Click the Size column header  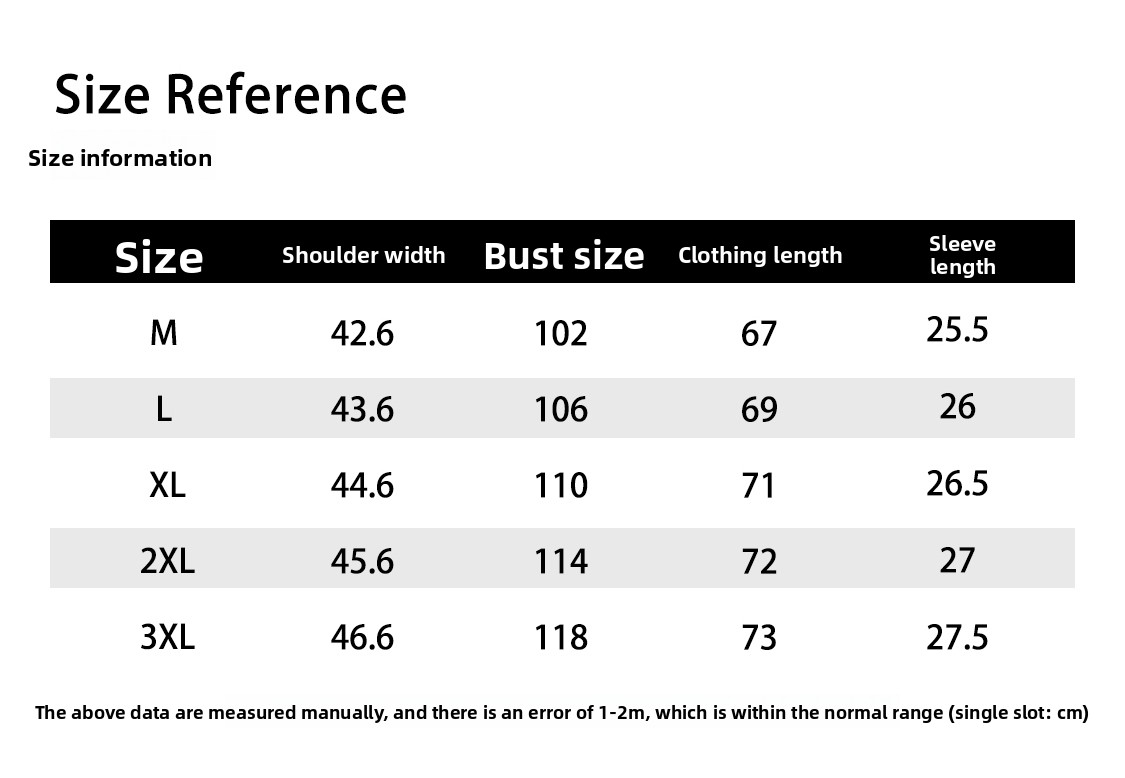pos(159,256)
